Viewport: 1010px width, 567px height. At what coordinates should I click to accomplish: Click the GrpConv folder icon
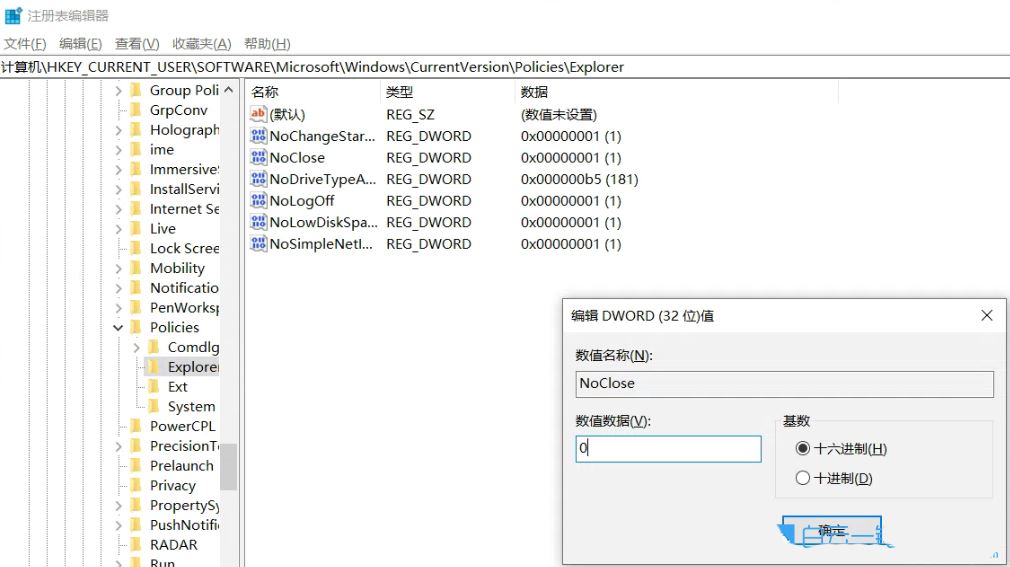pyautogui.click(x=136, y=110)
